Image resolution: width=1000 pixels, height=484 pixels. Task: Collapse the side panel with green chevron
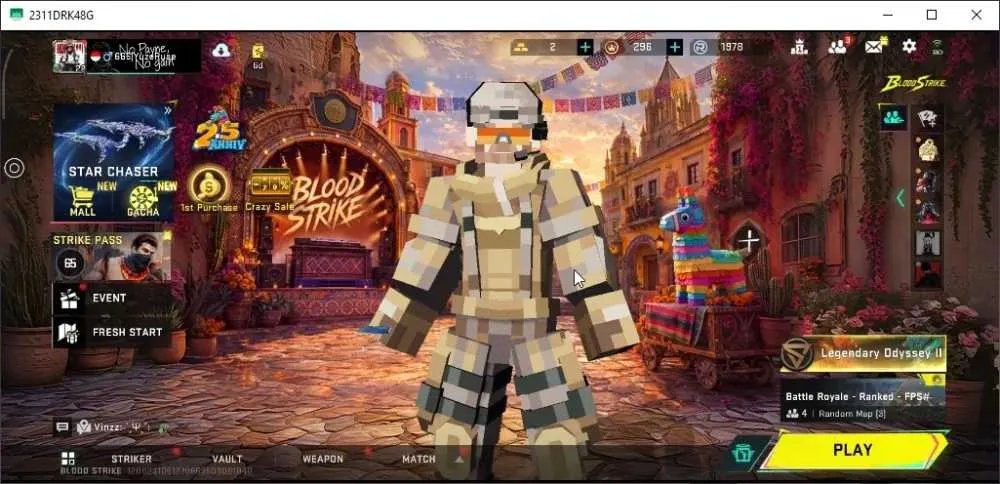pos(901,198)
